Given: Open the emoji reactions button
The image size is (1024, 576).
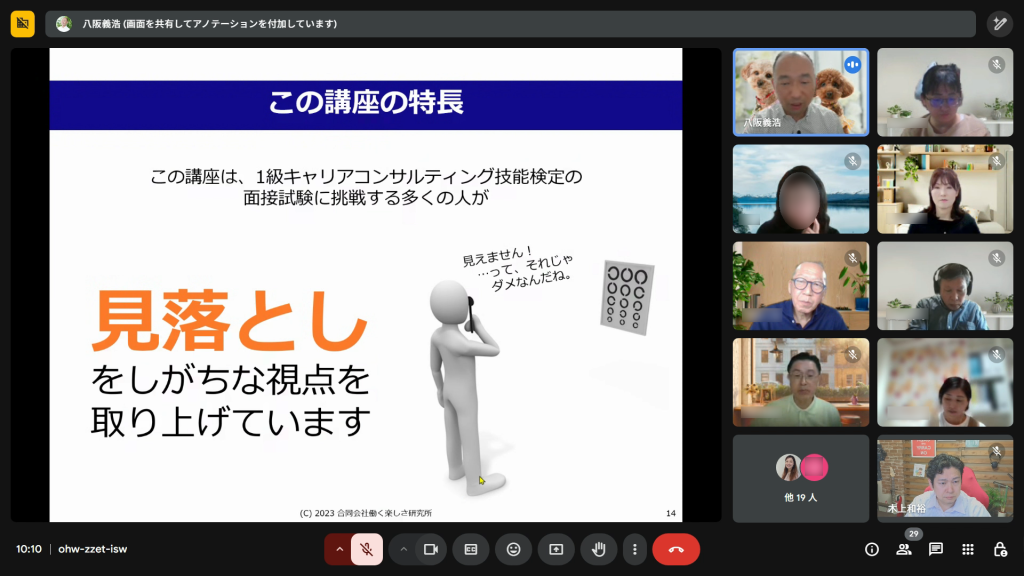Looking at the screenshot, I should click(513, 549).
